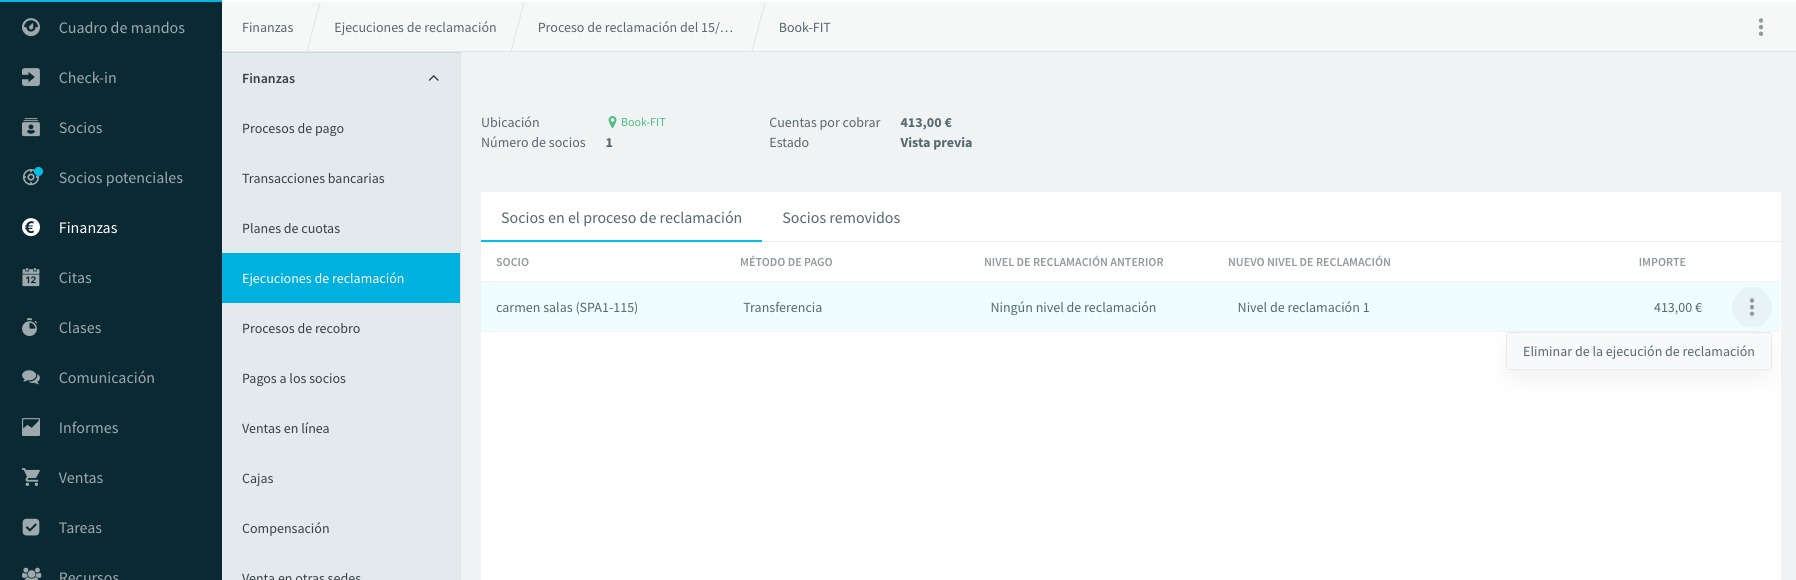Image resolution: width=1796 pixels, height=580 pixels.
Task: Select Planes de cuotas
Action: click(341, 228)
